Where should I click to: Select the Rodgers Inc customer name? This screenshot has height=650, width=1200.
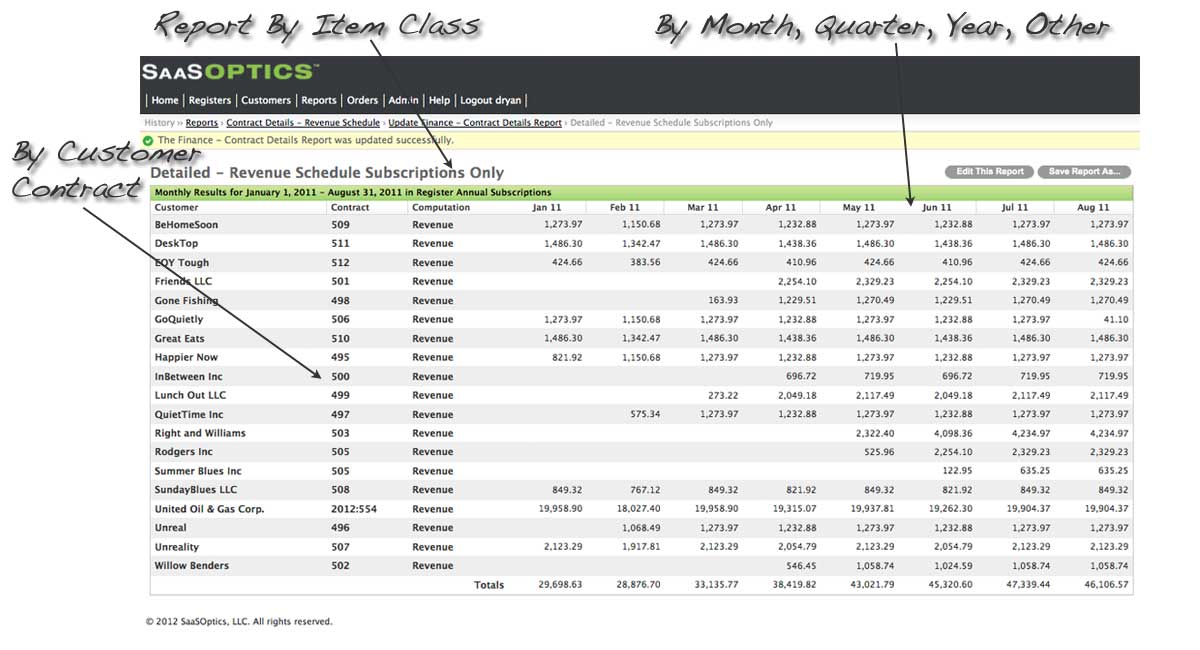pyautogui.click(x=183, y=453)
